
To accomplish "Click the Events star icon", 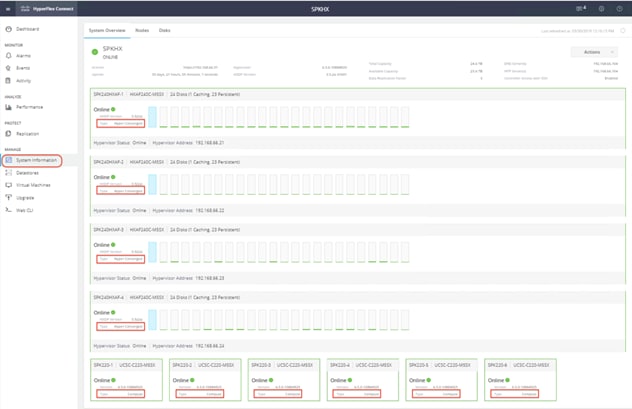I will [x=8, y=68].
